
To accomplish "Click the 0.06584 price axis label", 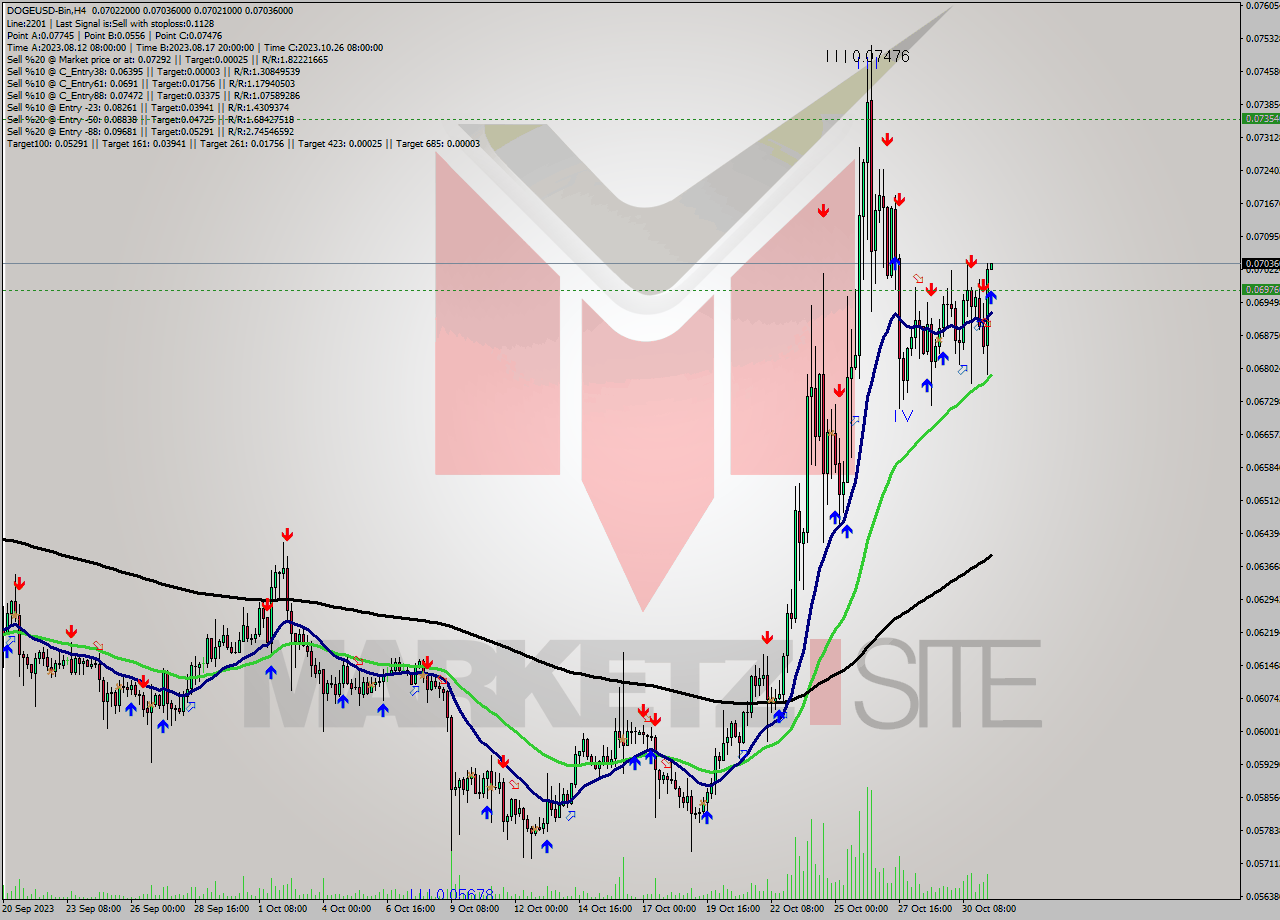I will tap(1262, 468).
